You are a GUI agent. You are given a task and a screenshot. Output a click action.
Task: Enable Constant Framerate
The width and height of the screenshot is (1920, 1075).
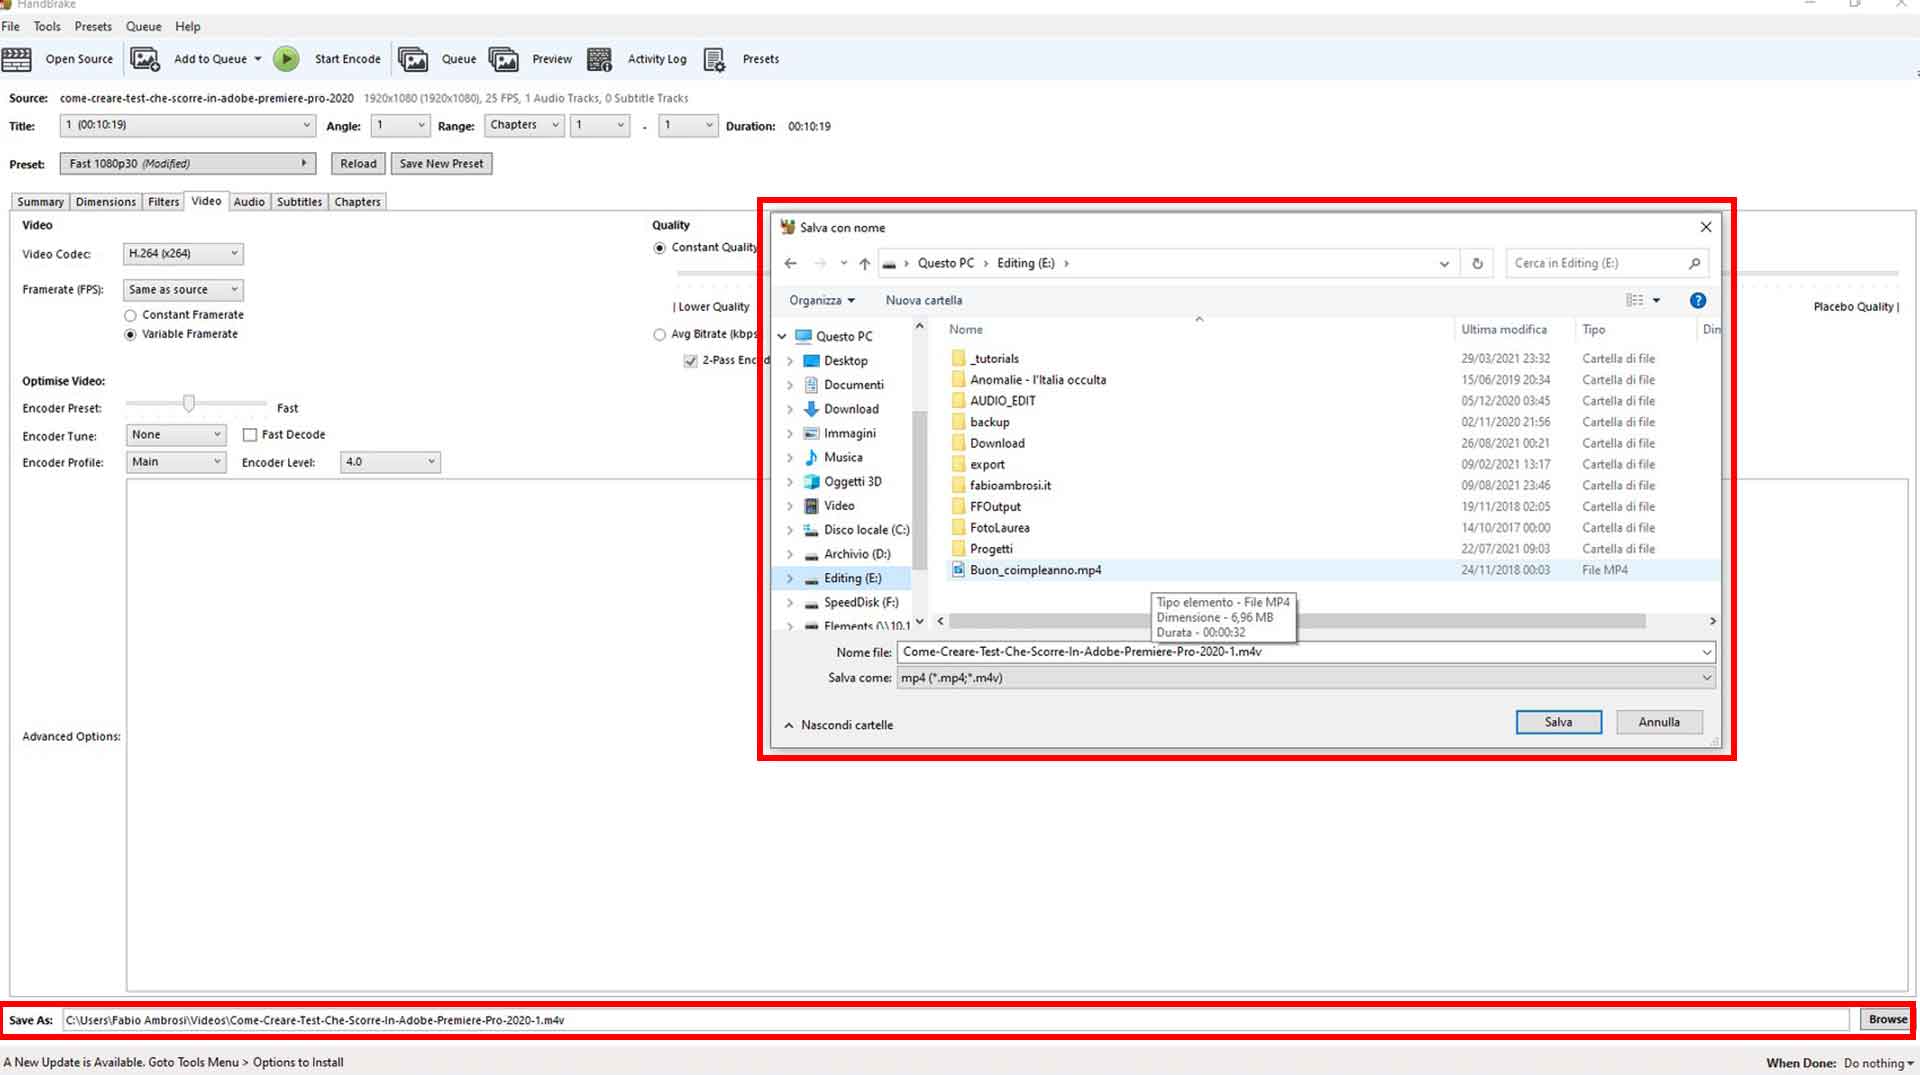131,315
